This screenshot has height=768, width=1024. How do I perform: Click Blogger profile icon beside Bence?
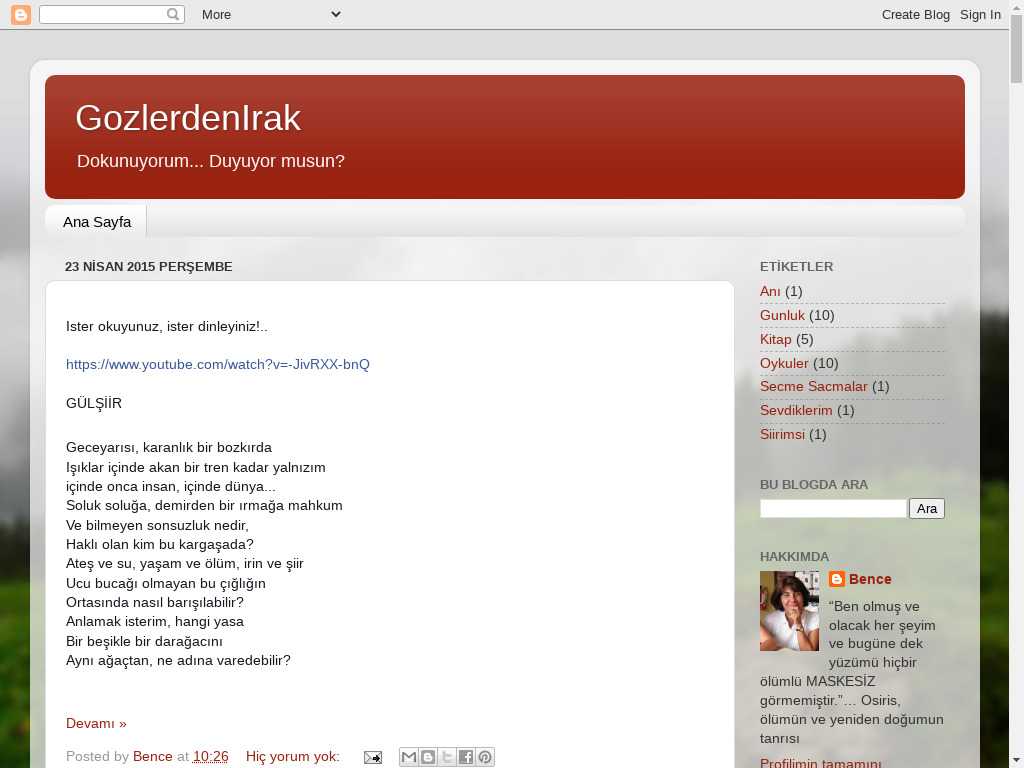pyautogui.click(x=837, y=579)
